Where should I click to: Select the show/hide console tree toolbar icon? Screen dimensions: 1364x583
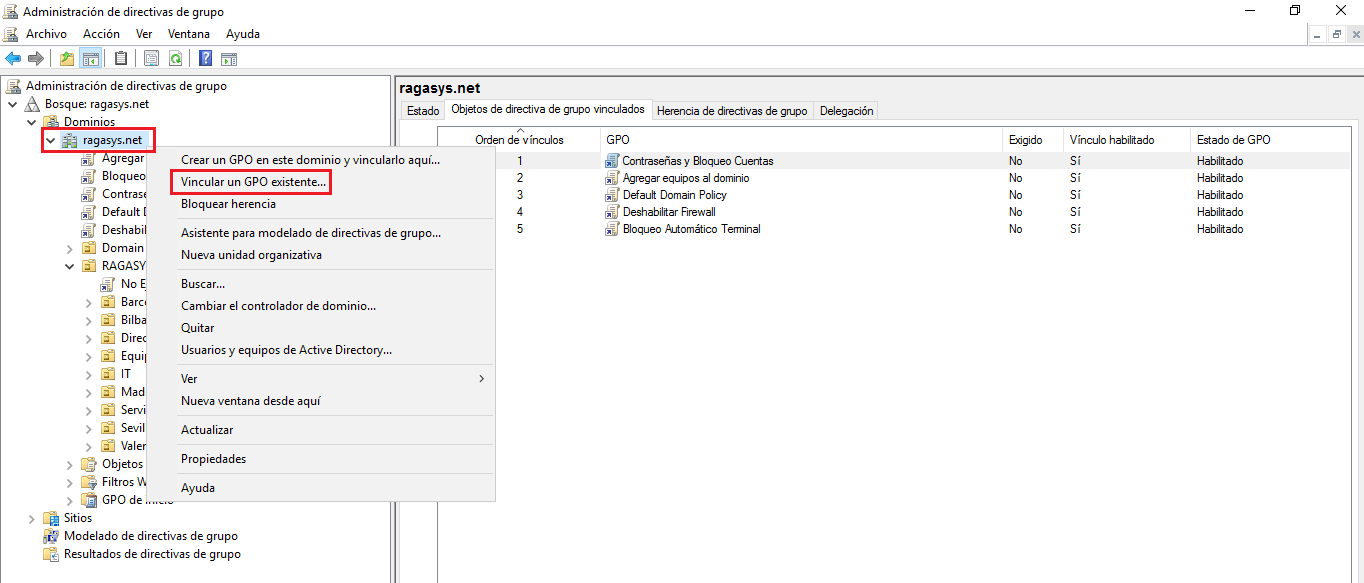coord(90,57)
